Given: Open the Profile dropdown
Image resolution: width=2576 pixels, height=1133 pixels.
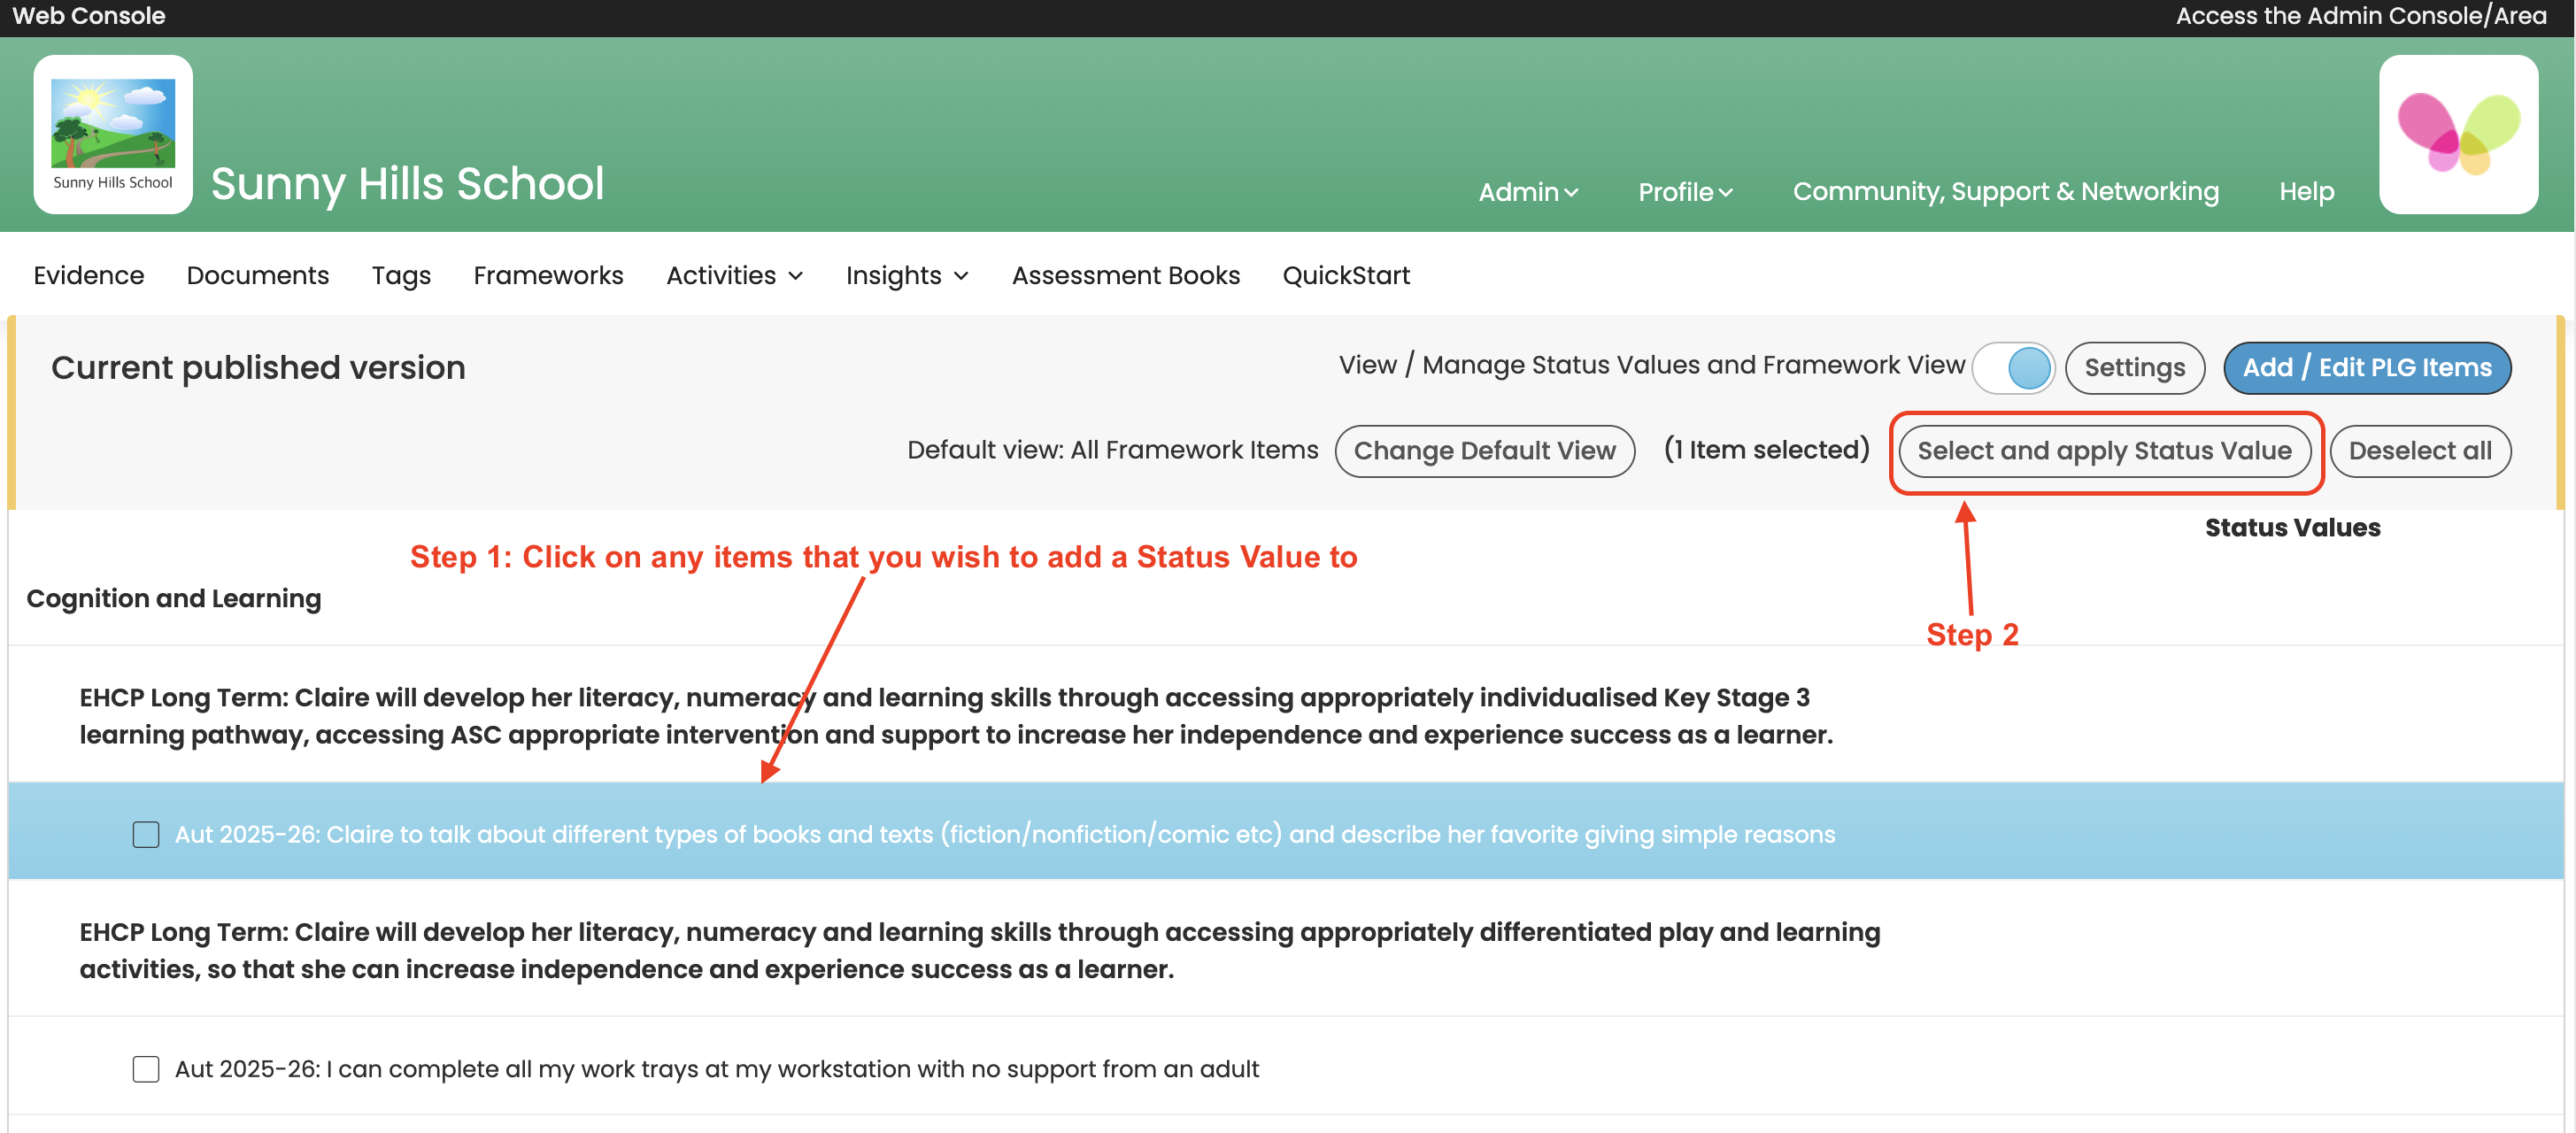Looking at the screenshot, I should point(1684,192).
